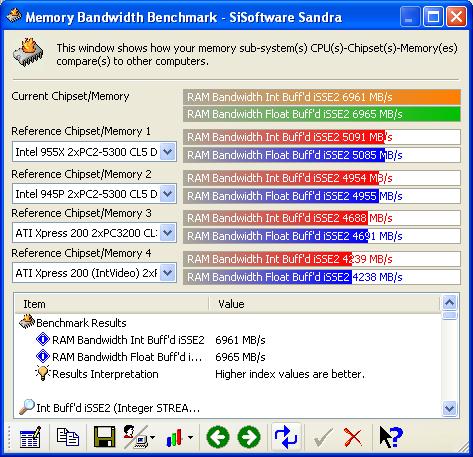Click the red Int 5091 MB/s bar
The image size is (473, 457).
click(x=322, y=137)
